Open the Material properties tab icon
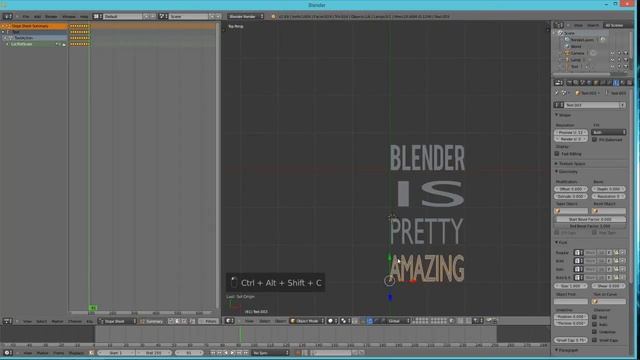 coord(622,83)
